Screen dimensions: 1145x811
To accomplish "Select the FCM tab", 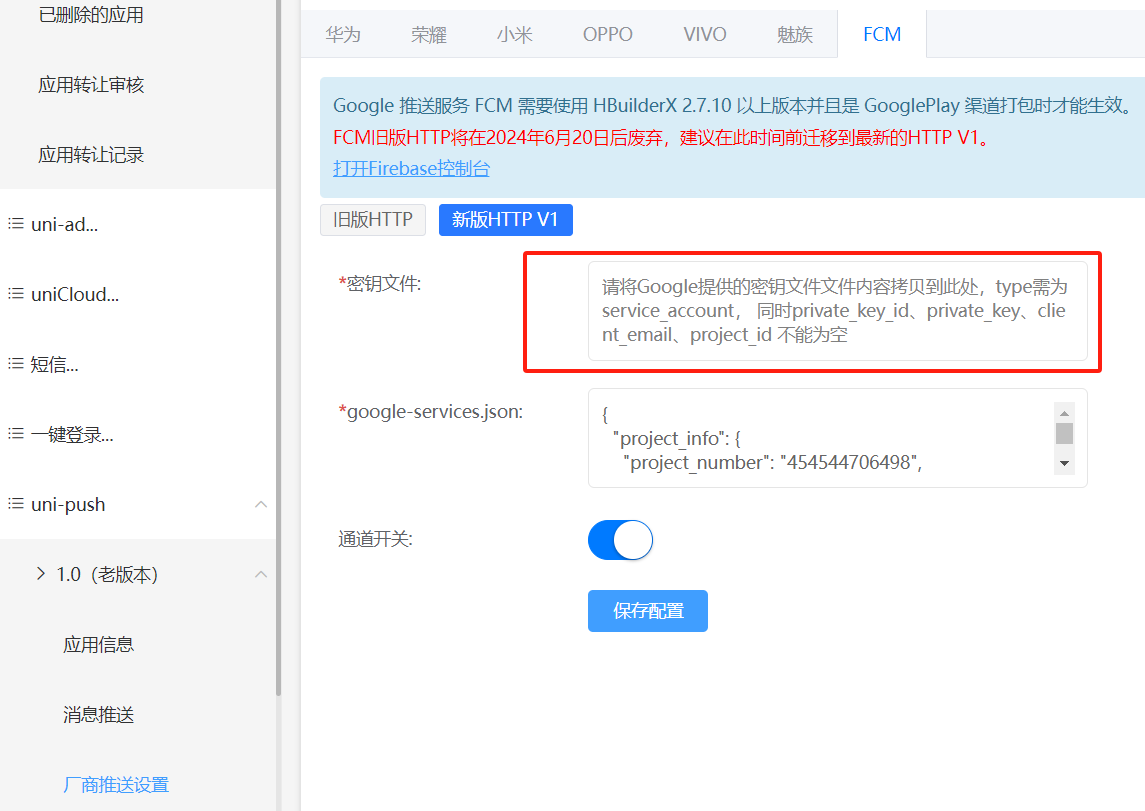I will [x=882, y=34].
